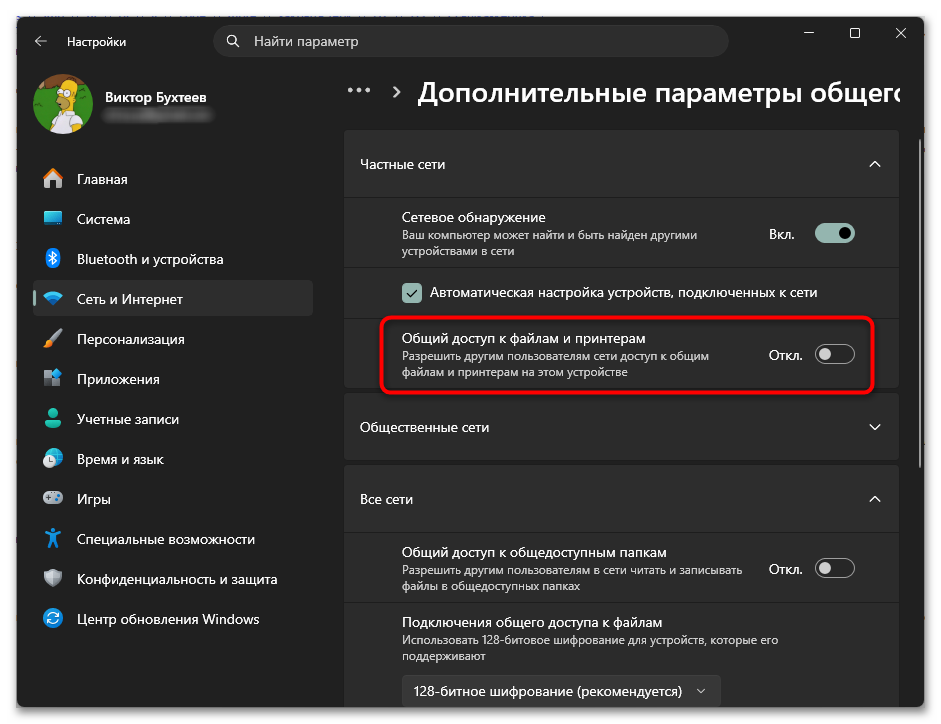Screen dimensions: 941x724
Task: Select Bluetooth и устройства
Action: click(173, 259)
